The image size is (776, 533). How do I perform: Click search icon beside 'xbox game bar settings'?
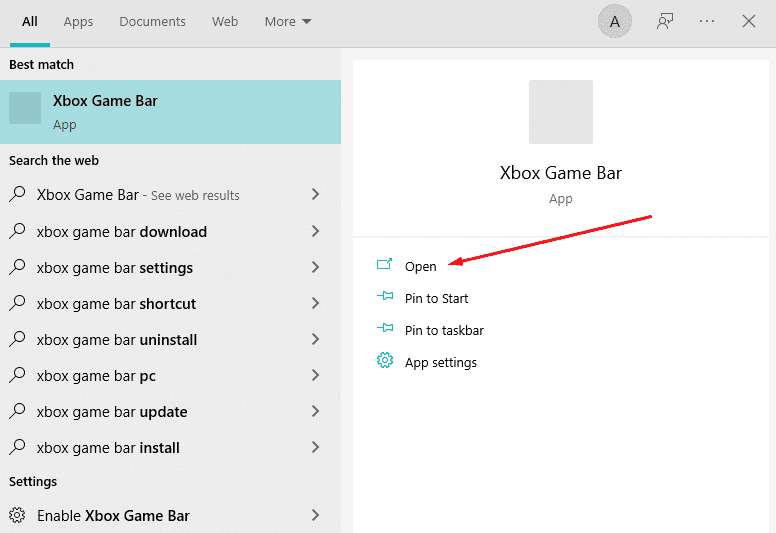(x=17, y=267)
